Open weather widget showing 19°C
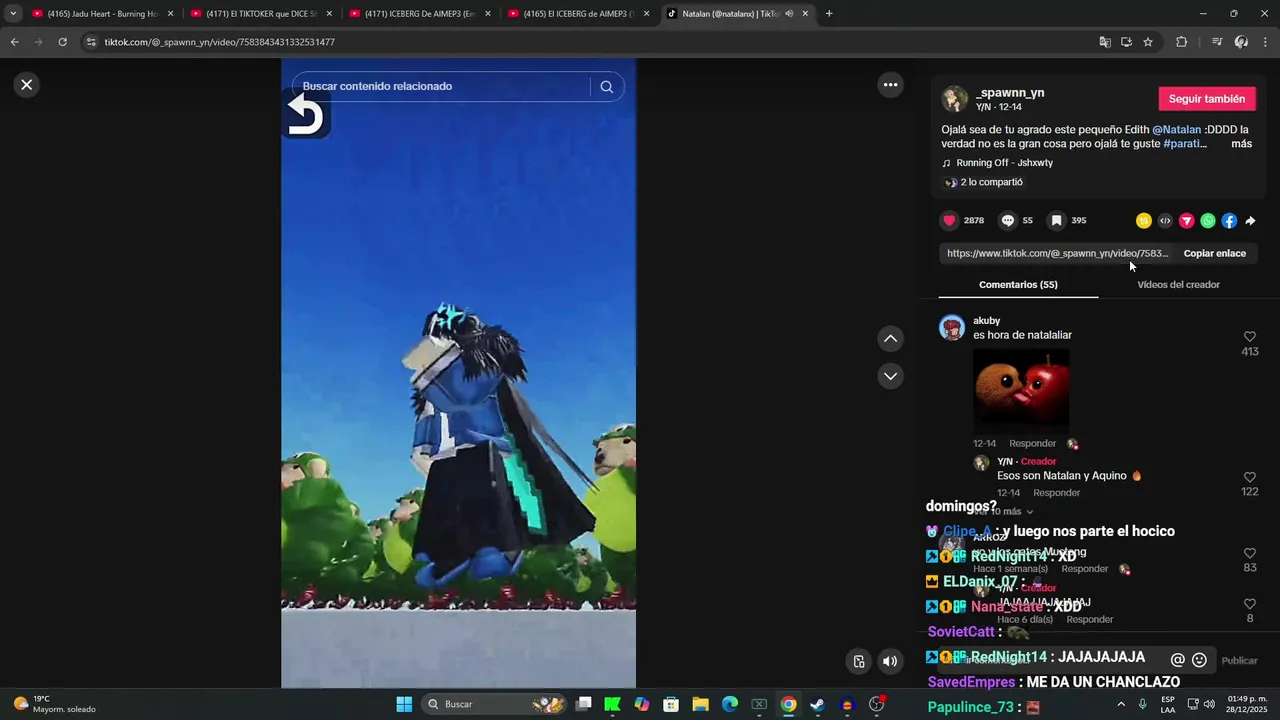The image size is (1280, 720). 56,704
